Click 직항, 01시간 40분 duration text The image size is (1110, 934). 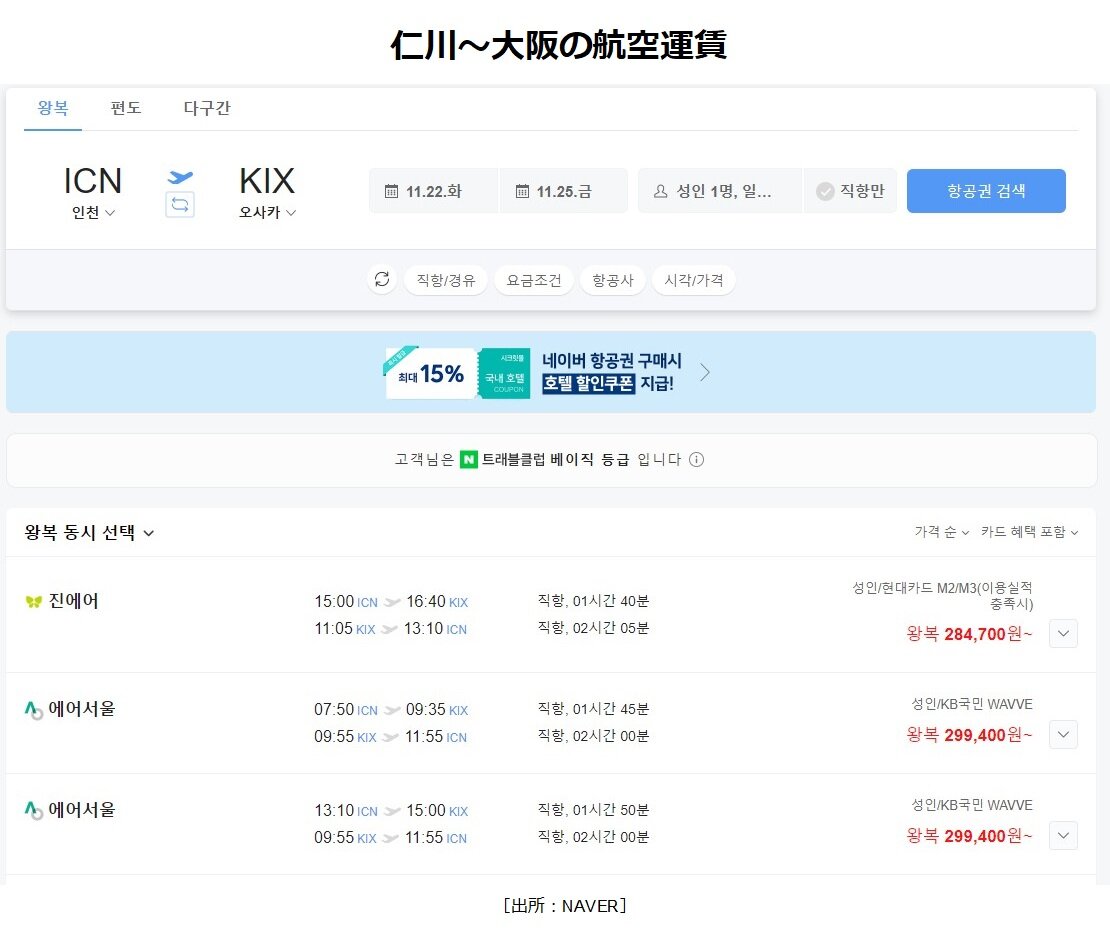593,601
